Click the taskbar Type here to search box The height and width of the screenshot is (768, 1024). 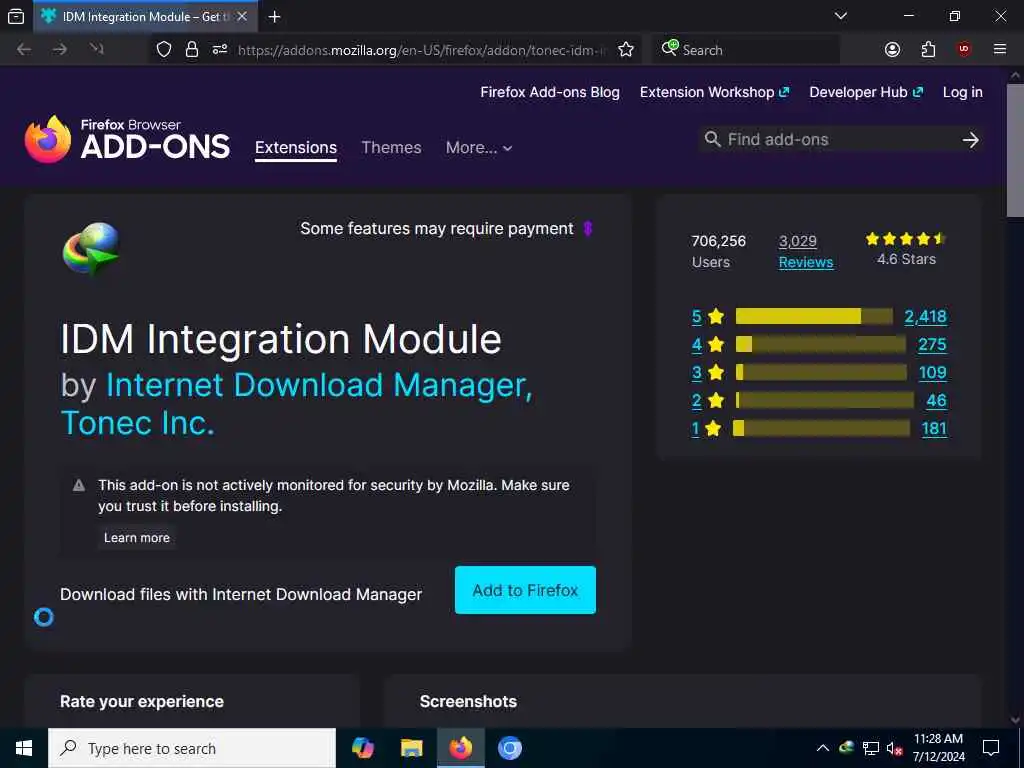192,748
